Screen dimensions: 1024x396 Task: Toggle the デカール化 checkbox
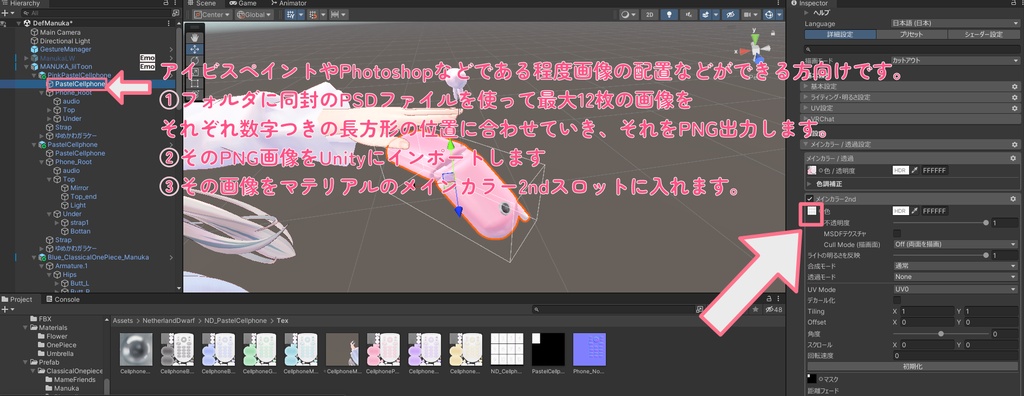click(897, 300)
